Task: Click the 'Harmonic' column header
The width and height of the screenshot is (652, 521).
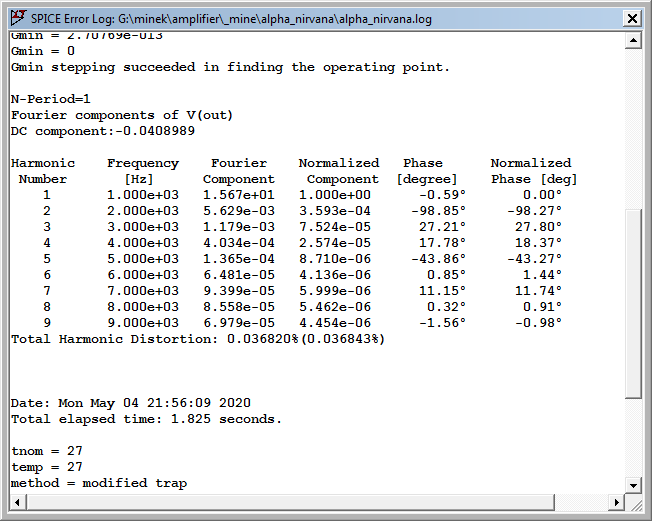Action: [x=43, y=163]
